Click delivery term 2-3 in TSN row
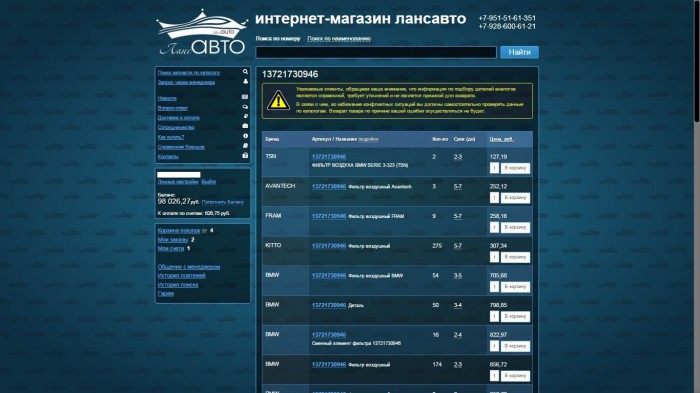The width and height of the screenshot is (700, 393). click(x=458, y=157)
